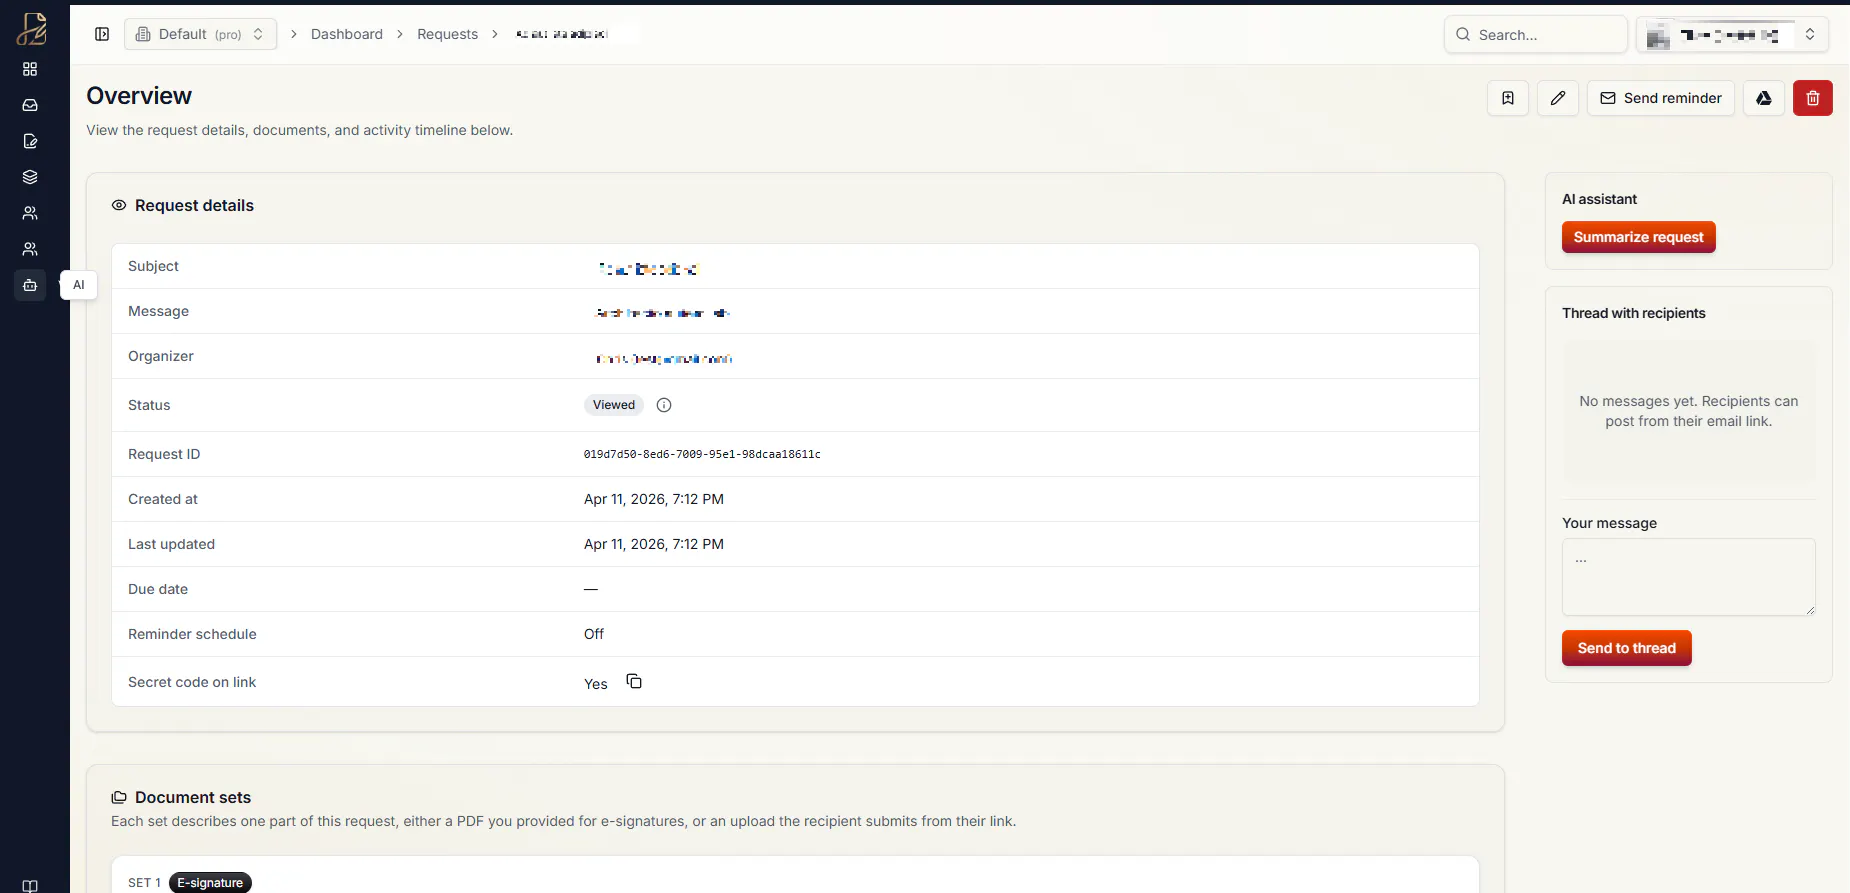
Task: Click the Send to thread button
Action: coord(1627,648)
